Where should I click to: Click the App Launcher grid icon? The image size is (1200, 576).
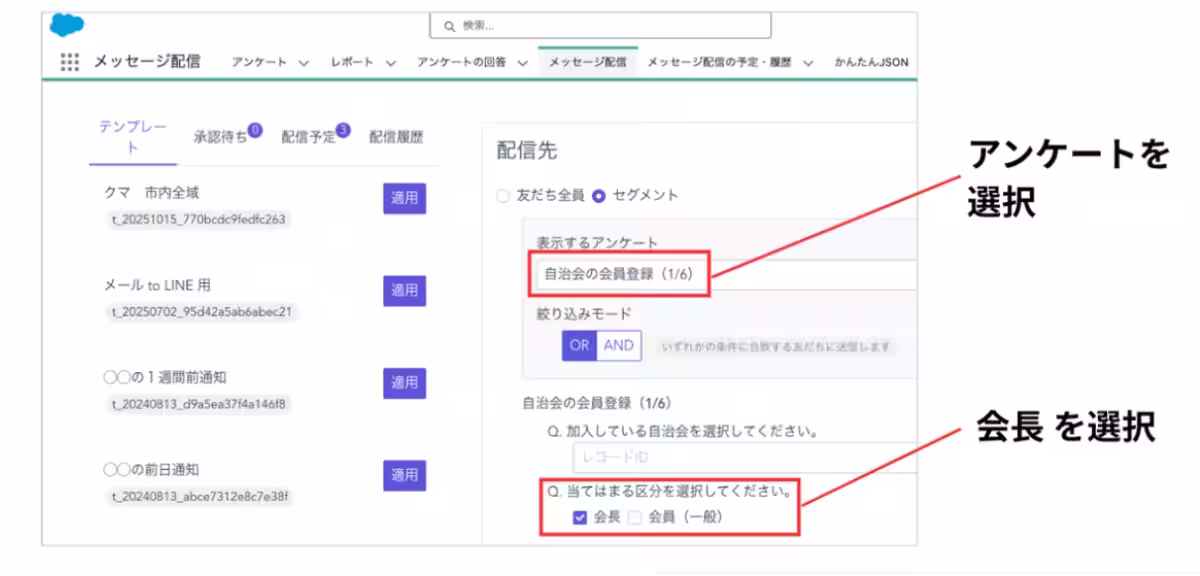[68, 61]
